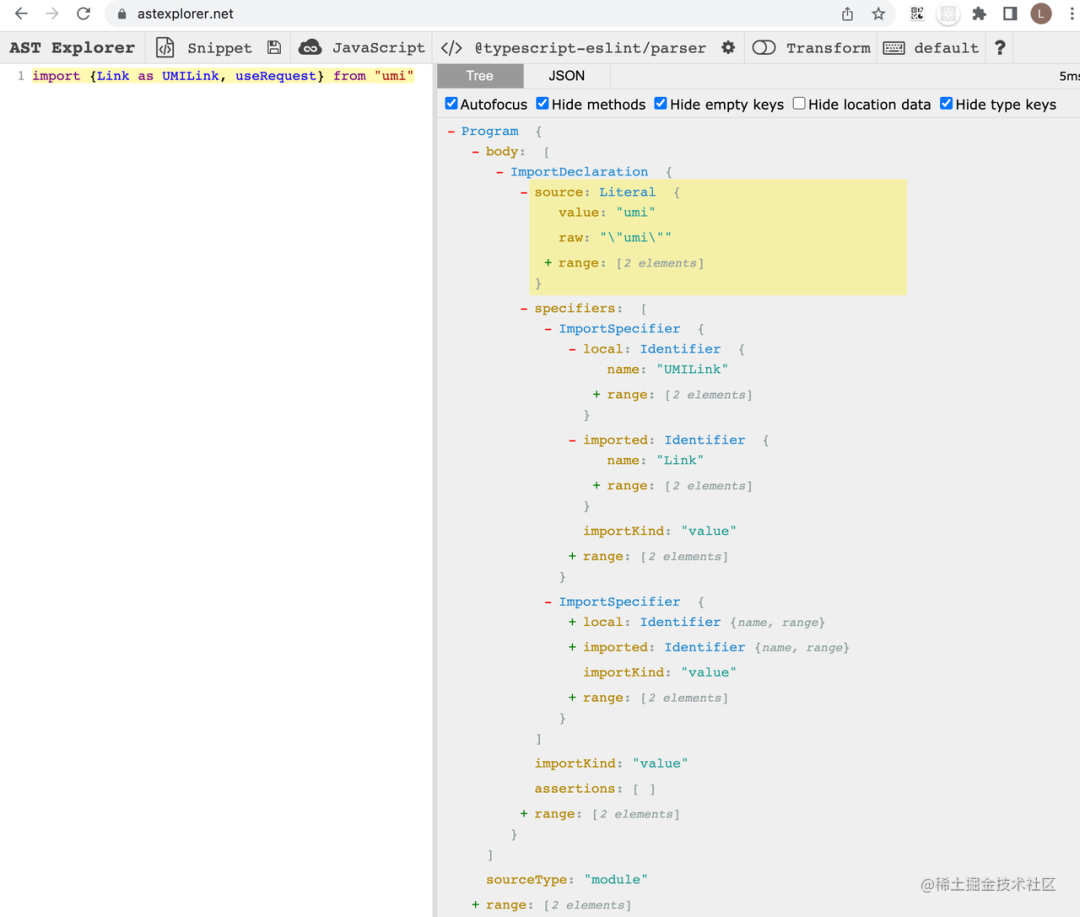Screen dimensions: 1080x917
Task: Uncheck the Hide methods checkbox
Action: pyautogui.click(x=543, y=104)
